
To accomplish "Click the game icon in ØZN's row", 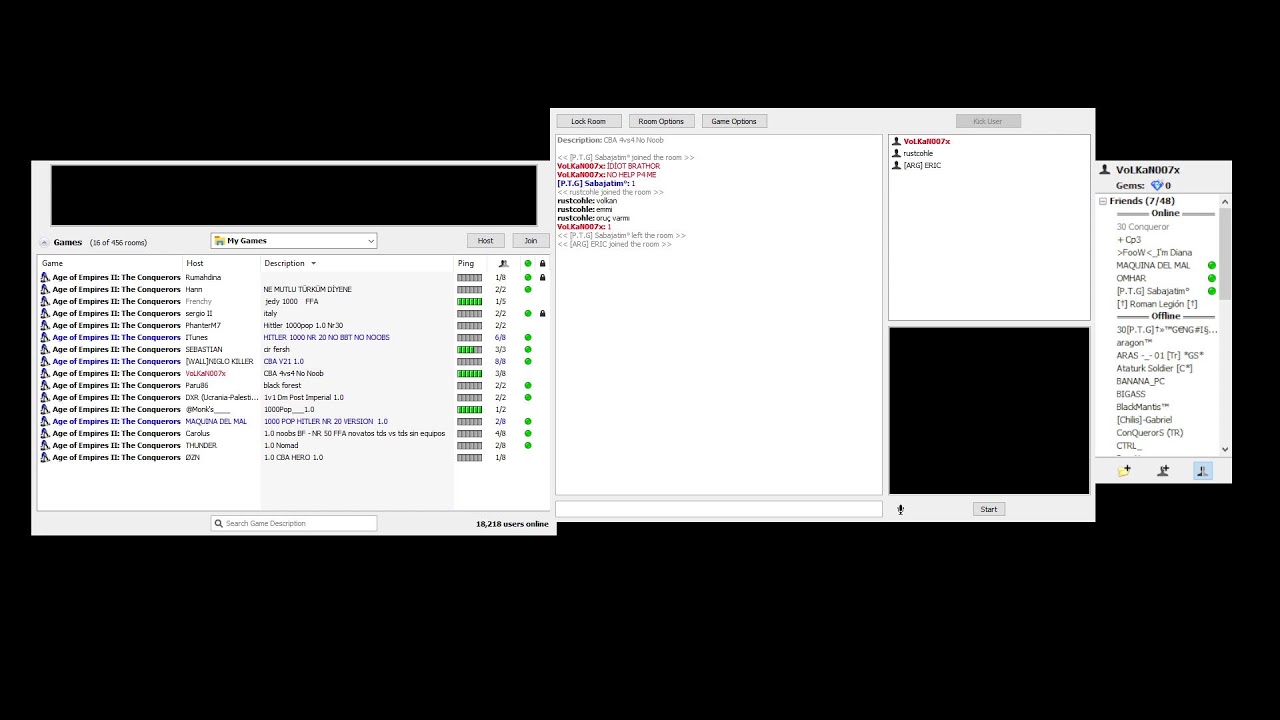I will point(45,457).
